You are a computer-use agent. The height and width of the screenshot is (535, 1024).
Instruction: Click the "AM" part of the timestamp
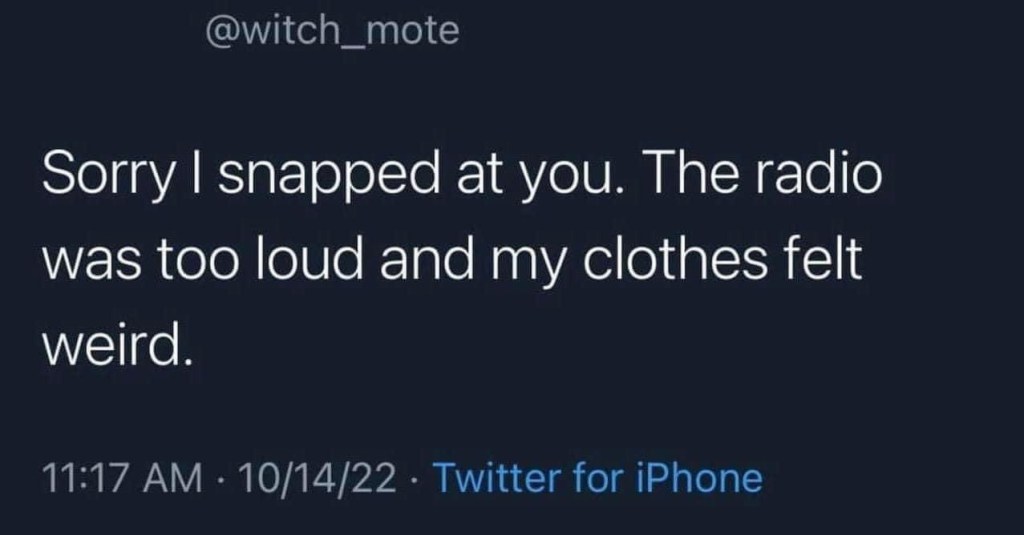point(172,478)
